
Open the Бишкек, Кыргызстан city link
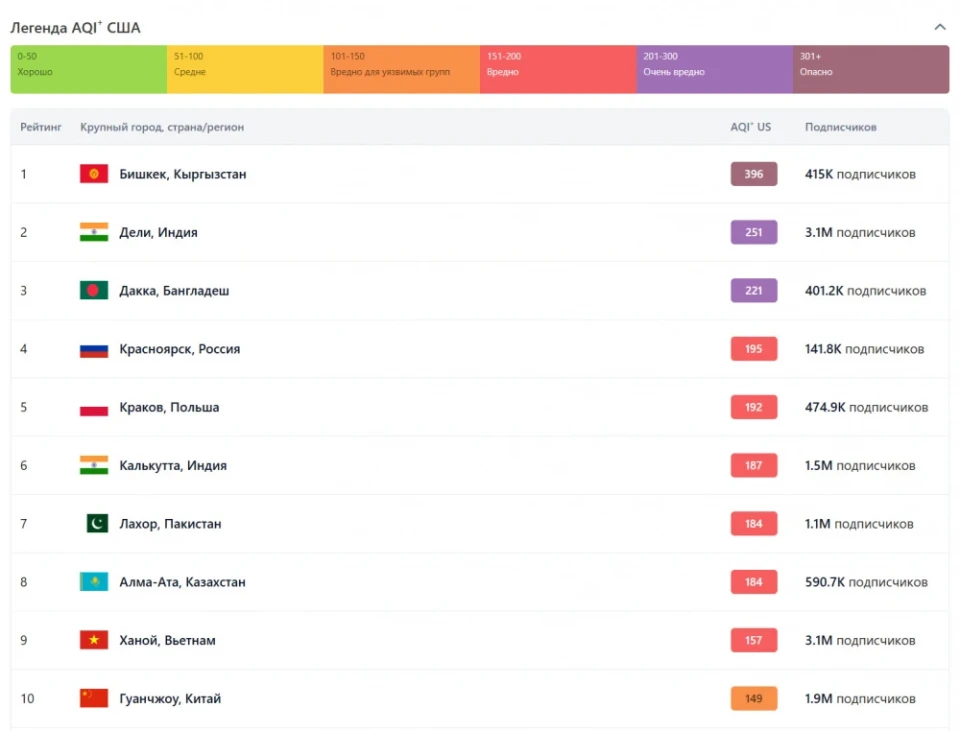tap(182, 174)
